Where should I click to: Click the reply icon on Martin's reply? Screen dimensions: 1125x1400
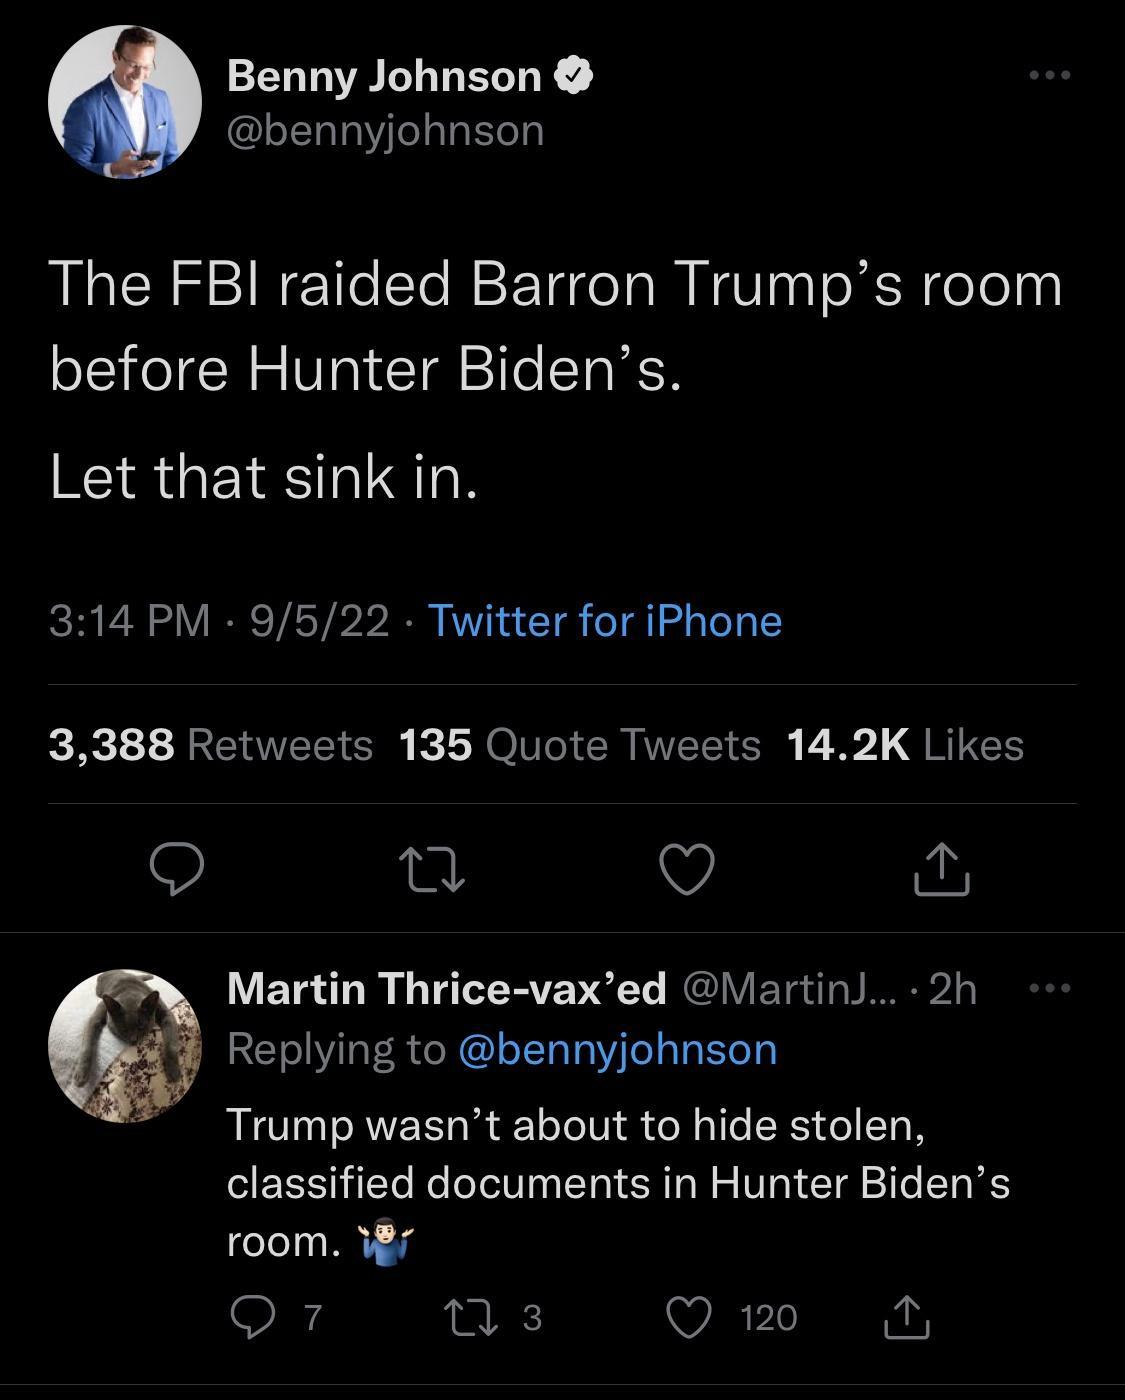[254, 1320]
